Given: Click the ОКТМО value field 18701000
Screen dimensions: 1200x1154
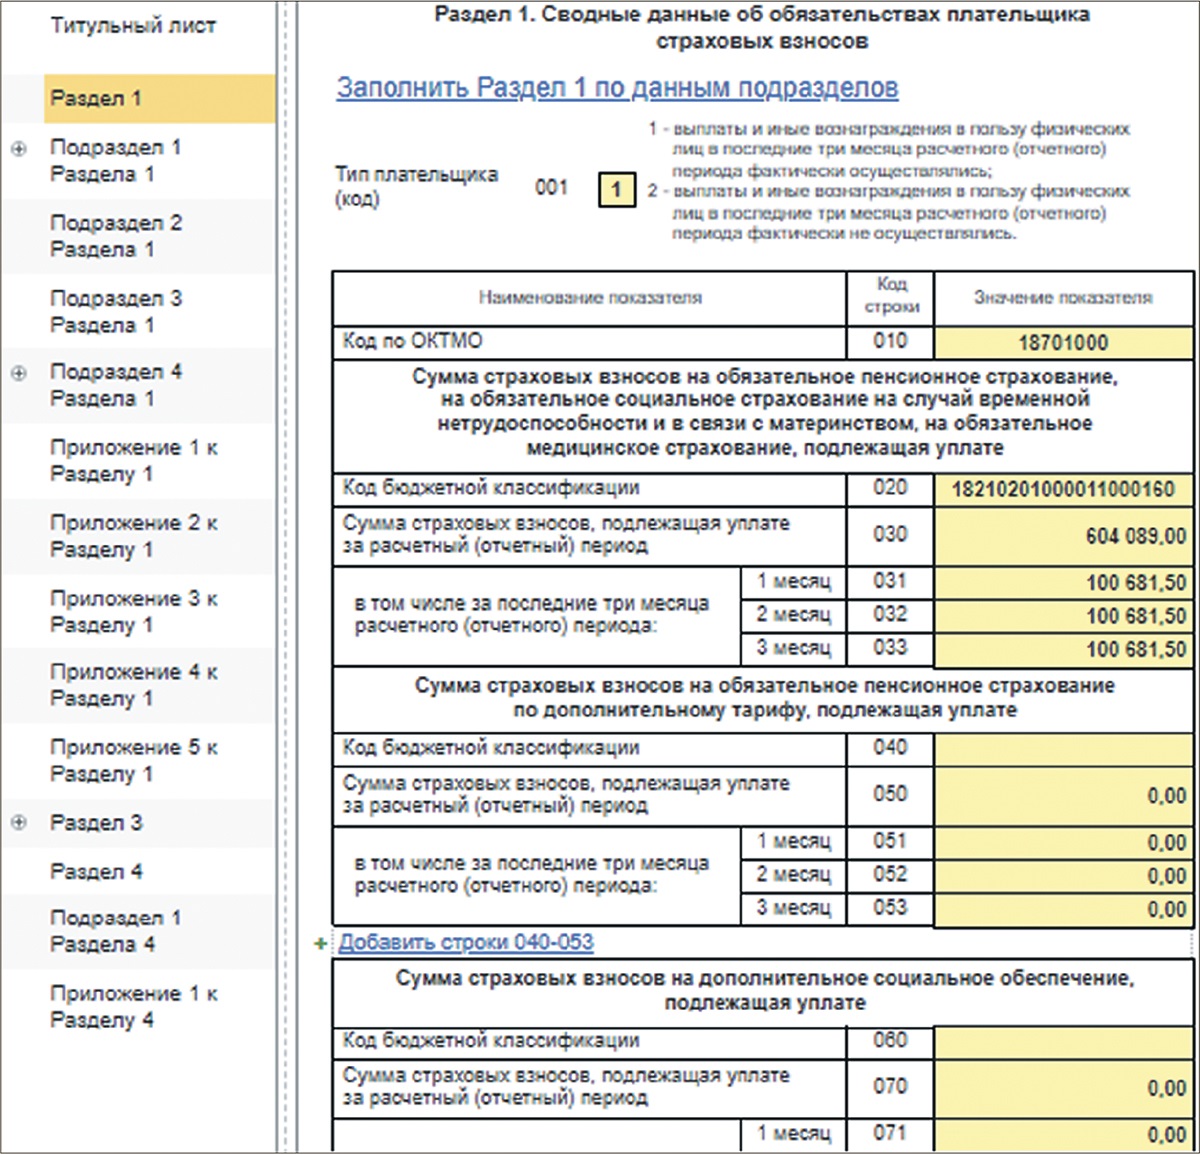Looking at the screenshot, I should (1063, 343).
